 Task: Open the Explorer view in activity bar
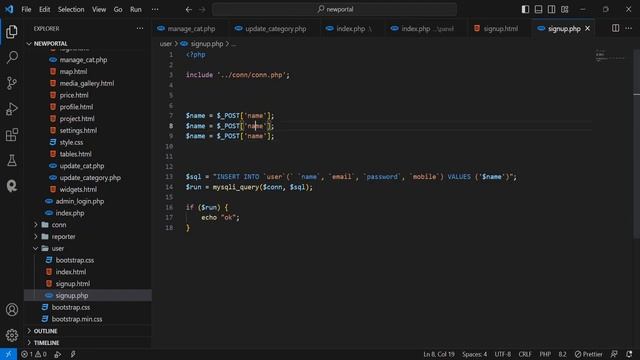[x=12, y=31]
